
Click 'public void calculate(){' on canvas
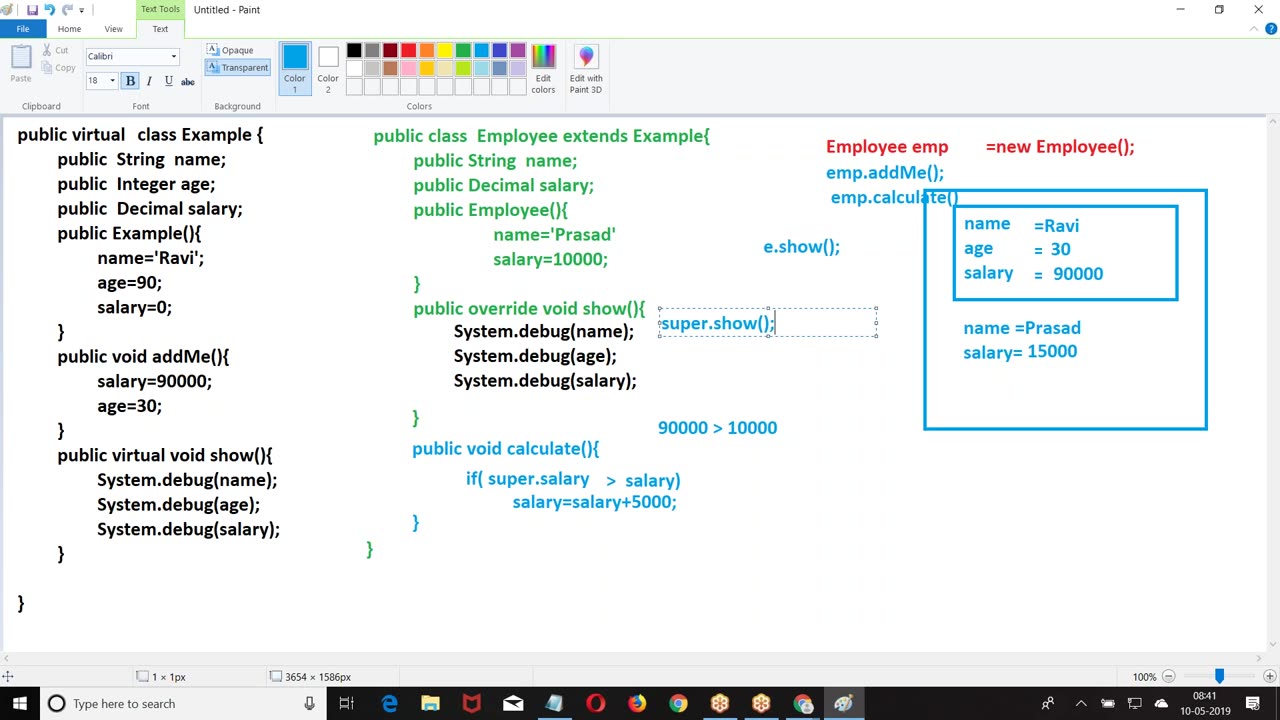[x=506, y=449]
